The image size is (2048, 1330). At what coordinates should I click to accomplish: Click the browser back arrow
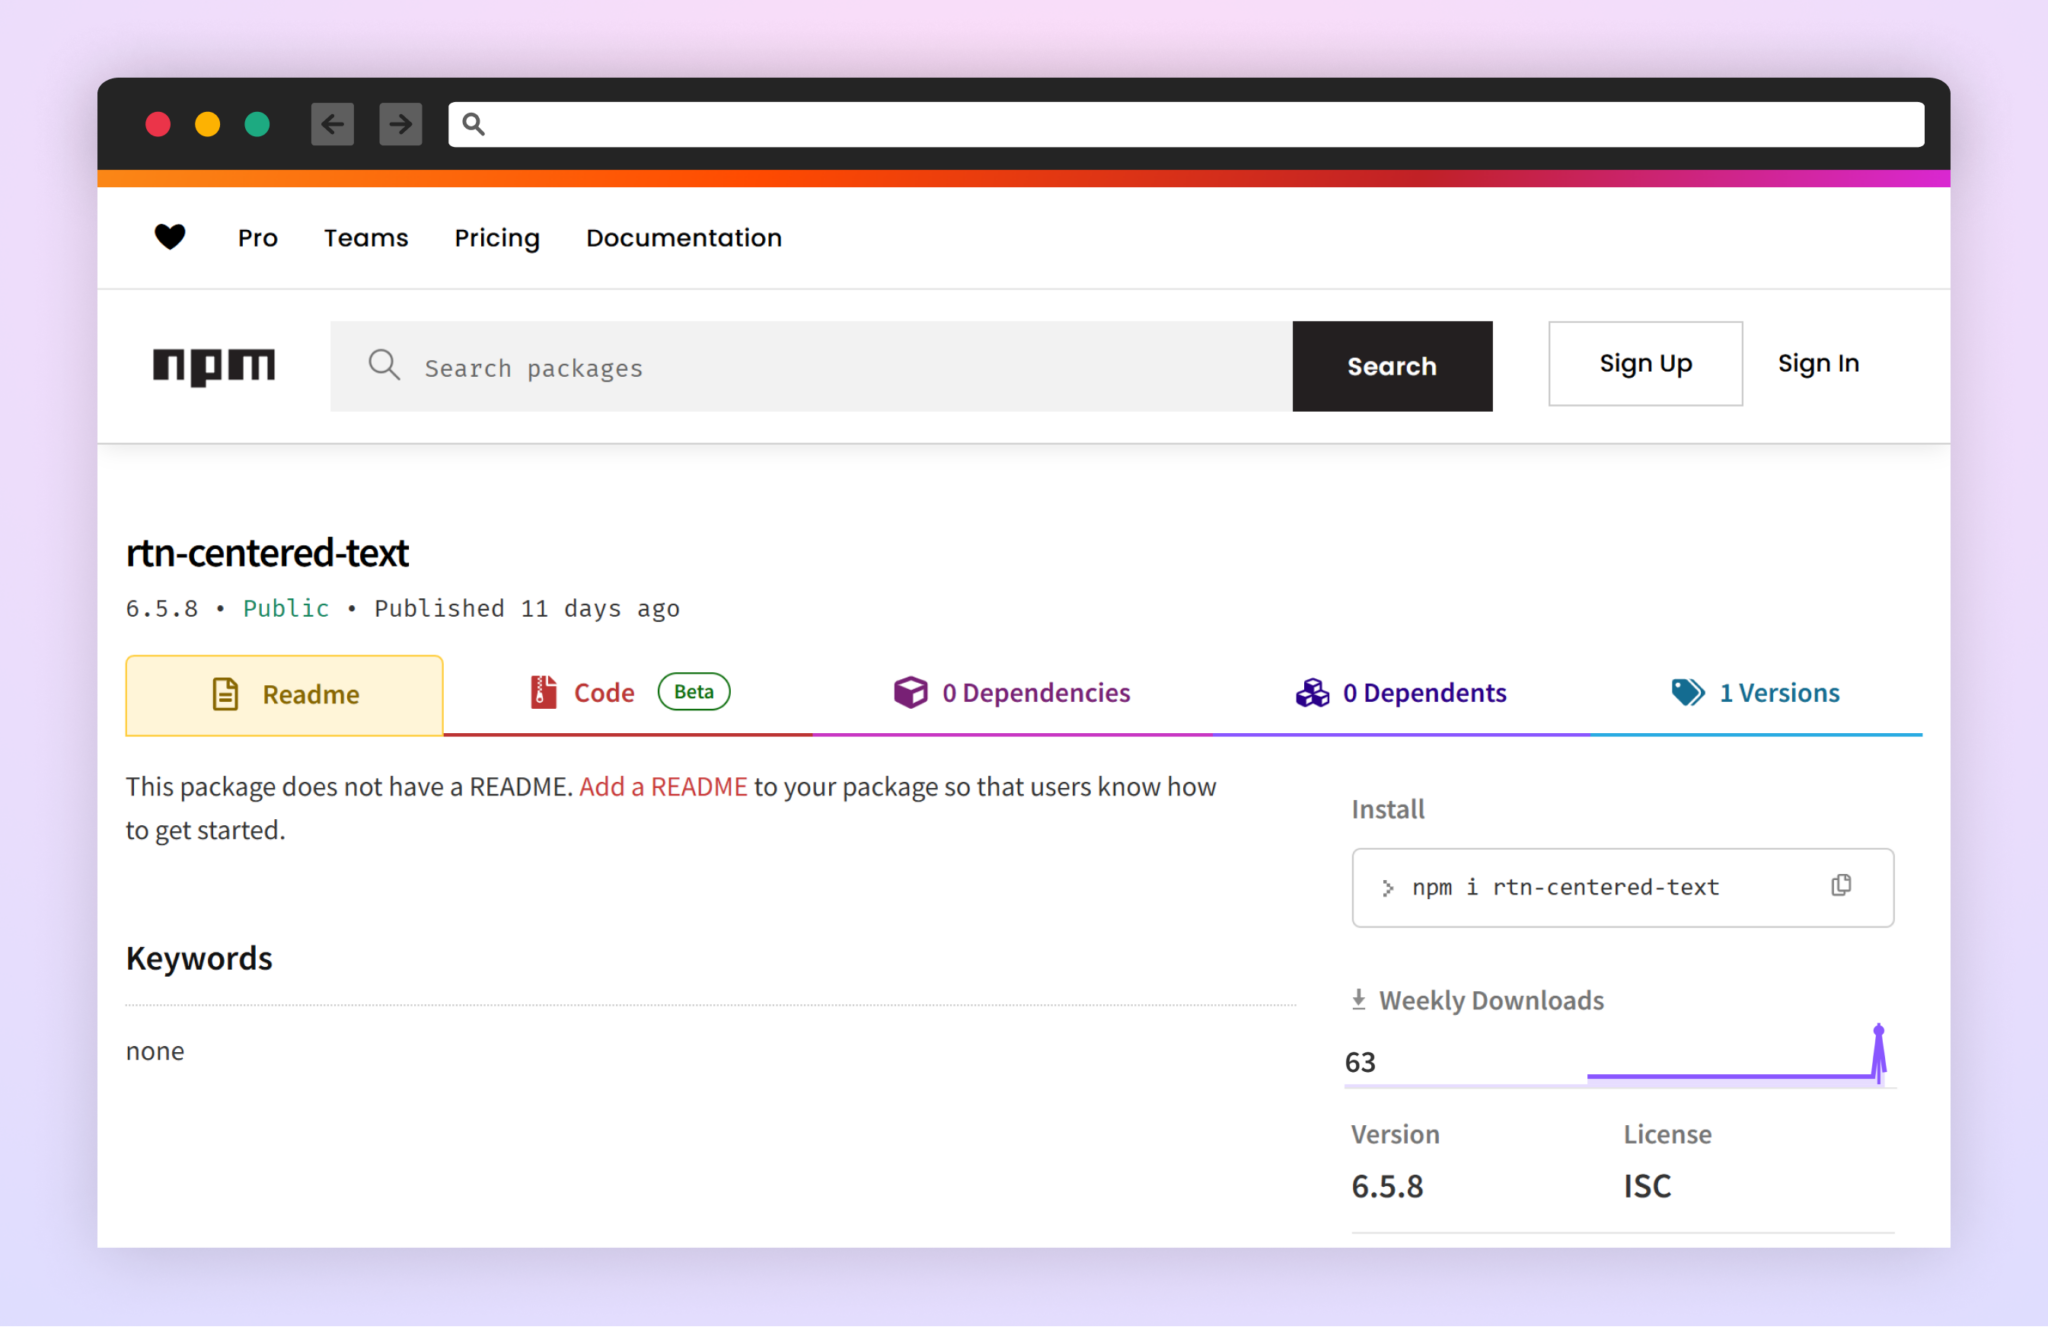click(x=332, y=123)
